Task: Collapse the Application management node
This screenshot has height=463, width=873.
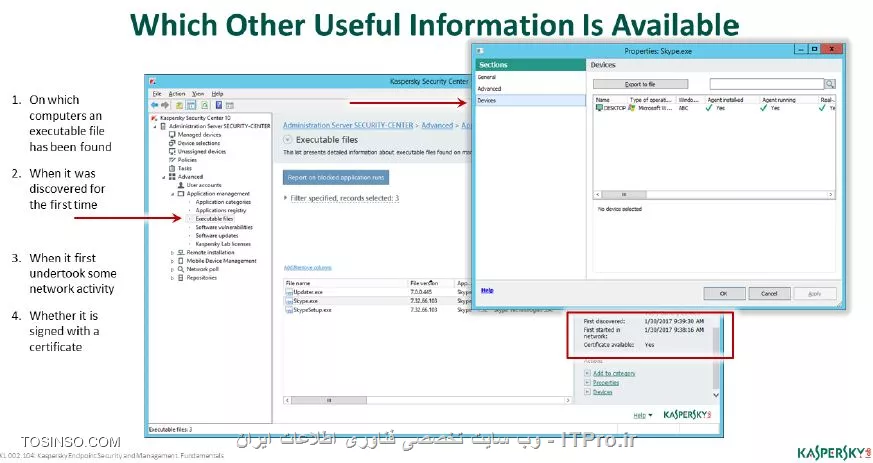Action: tap(173, 194)
